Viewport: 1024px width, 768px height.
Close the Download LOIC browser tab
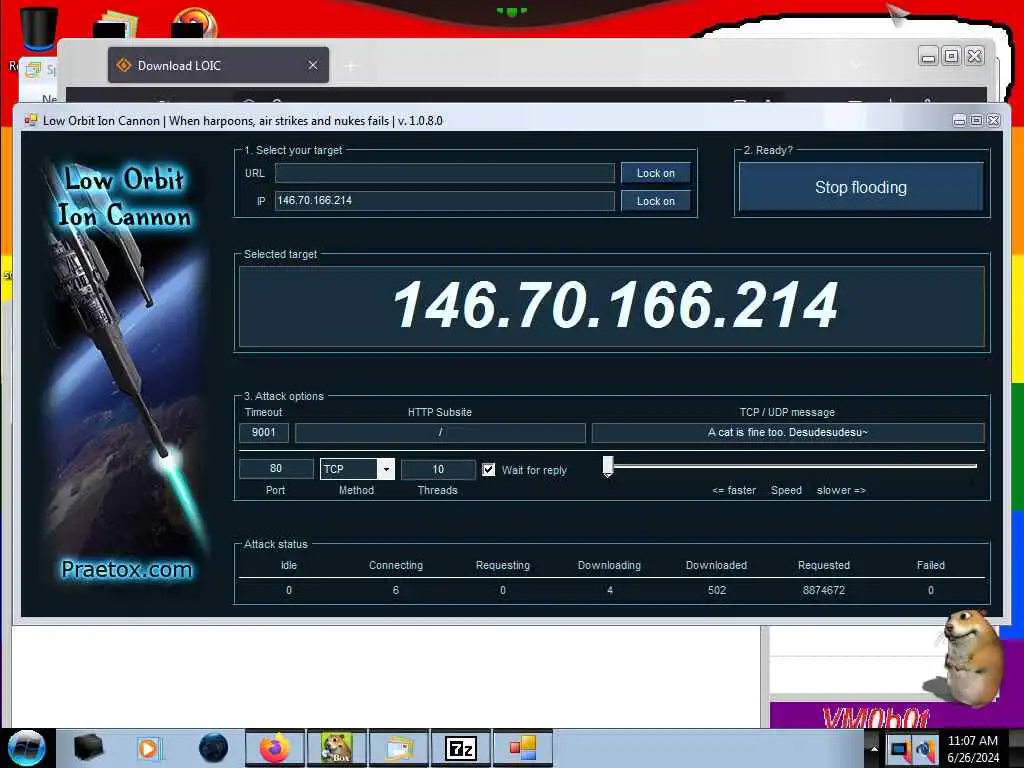(x=313, y=65)
